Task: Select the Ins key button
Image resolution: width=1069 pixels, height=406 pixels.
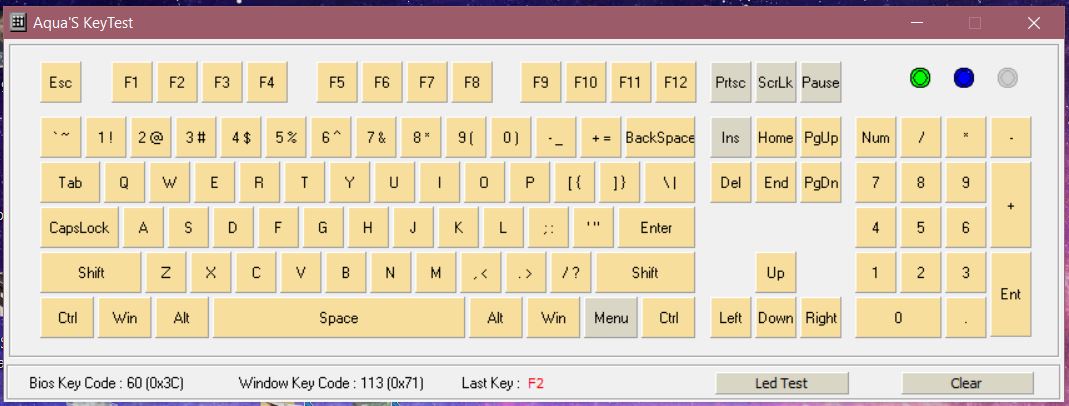Action: (x=731, y=137)
